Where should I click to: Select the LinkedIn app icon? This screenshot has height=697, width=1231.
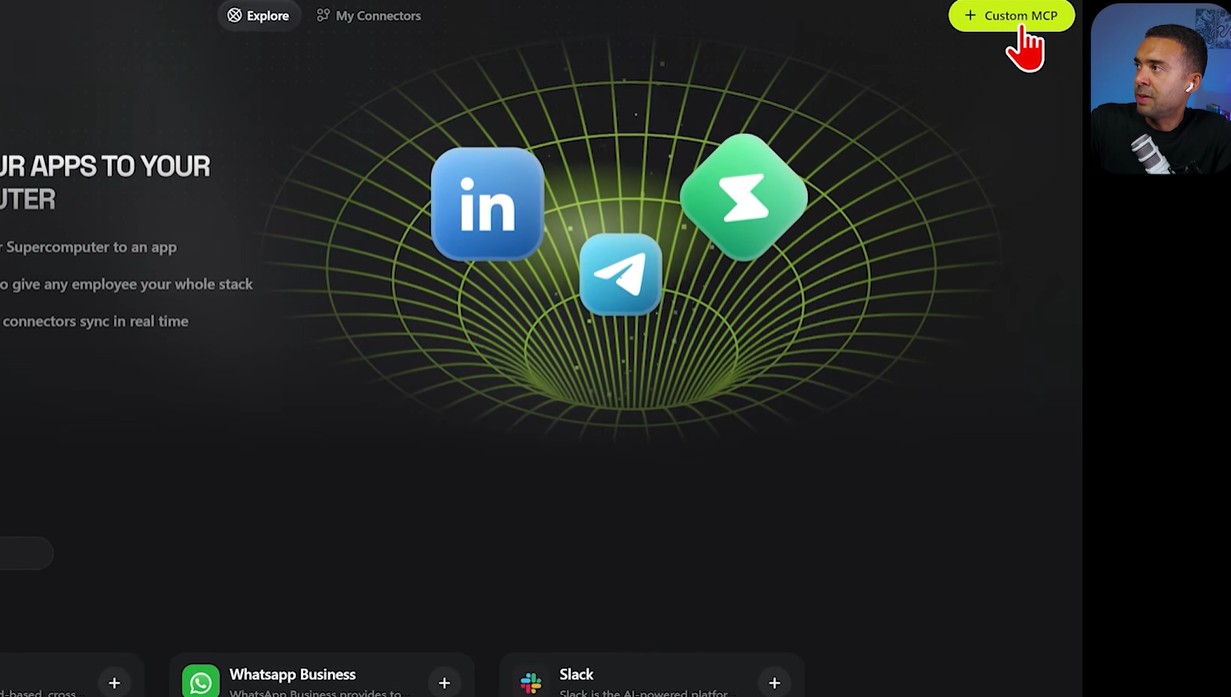tap(487, 204)
